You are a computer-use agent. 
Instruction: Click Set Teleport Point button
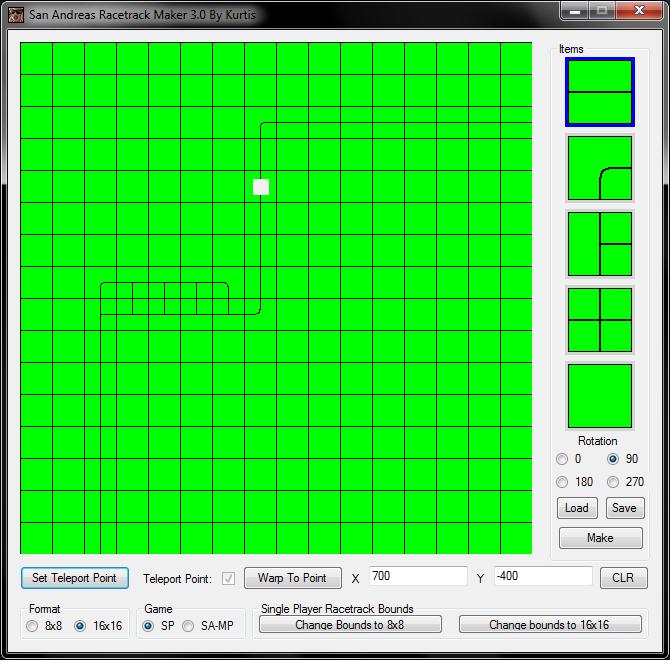click(x=74, y=578)
